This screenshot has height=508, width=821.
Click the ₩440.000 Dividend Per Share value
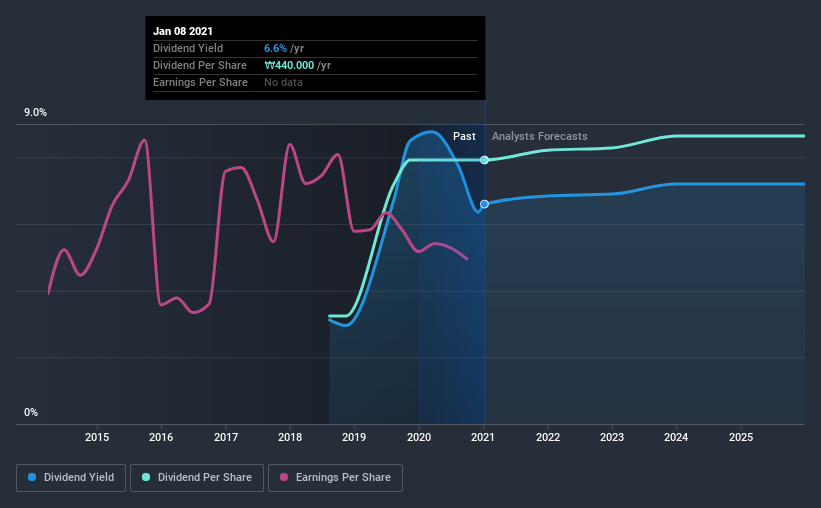click(x=289, y=65)
